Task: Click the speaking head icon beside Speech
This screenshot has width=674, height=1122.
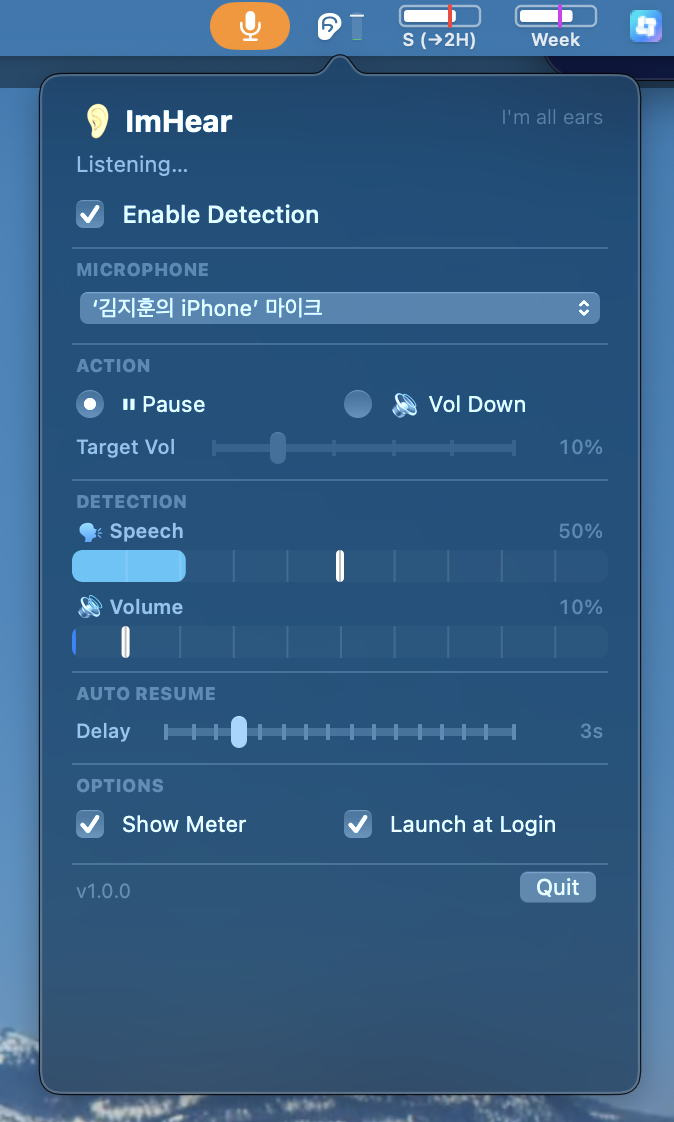Action: point(90,532)
